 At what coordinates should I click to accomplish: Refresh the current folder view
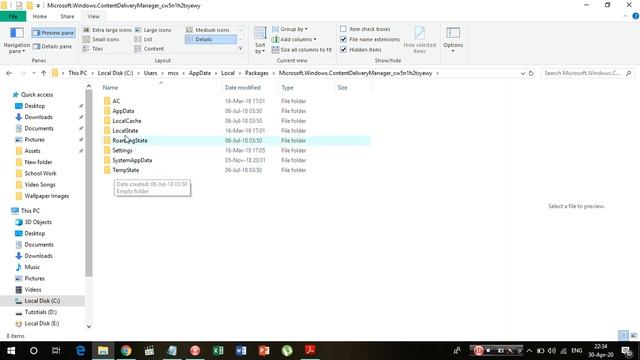[531, 73]
